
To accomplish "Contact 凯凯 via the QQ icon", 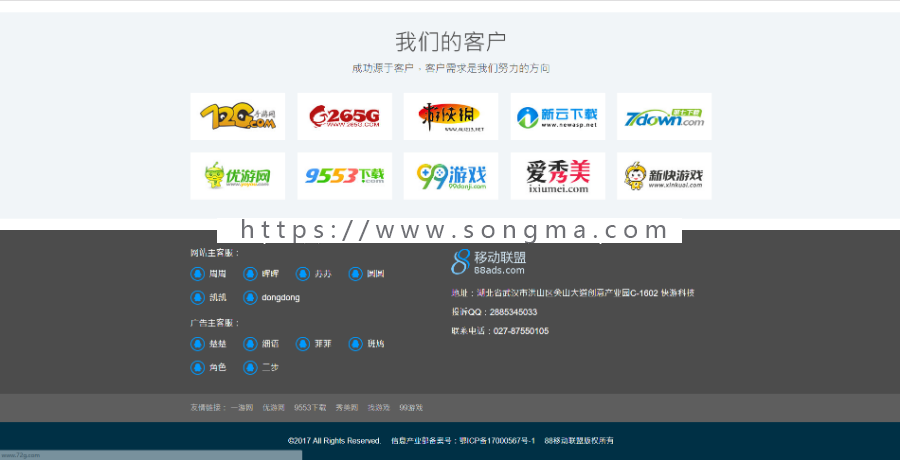I will coord(197,297).
